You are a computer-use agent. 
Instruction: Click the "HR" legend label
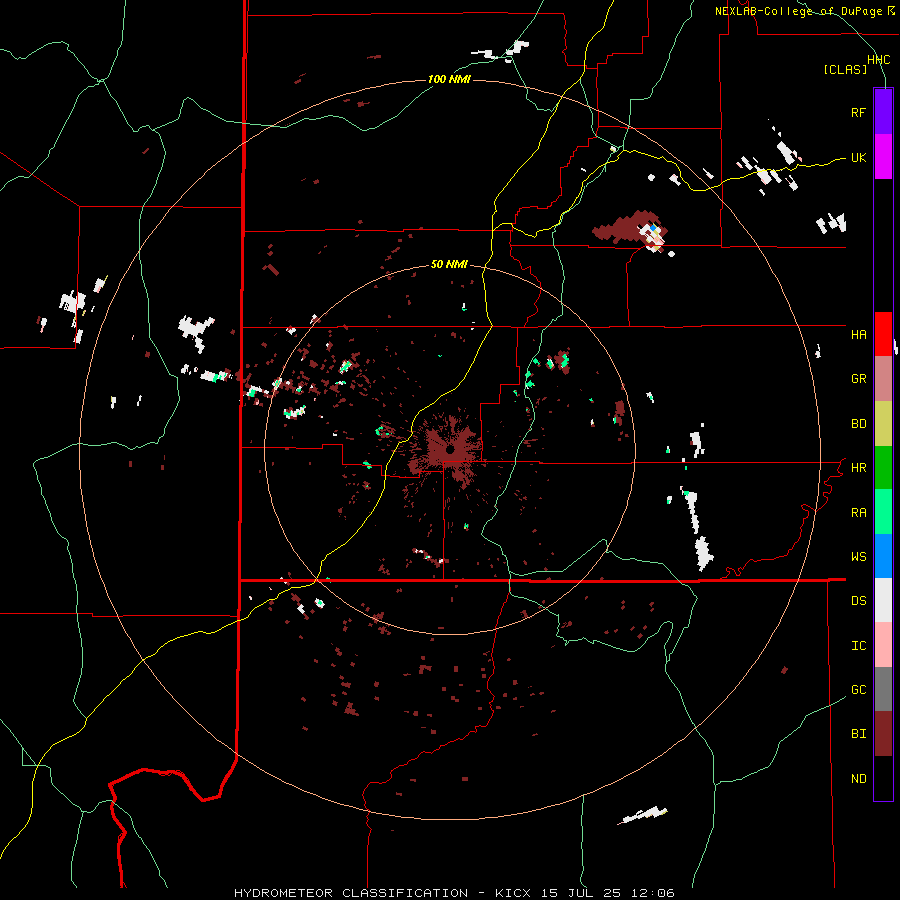858,468
